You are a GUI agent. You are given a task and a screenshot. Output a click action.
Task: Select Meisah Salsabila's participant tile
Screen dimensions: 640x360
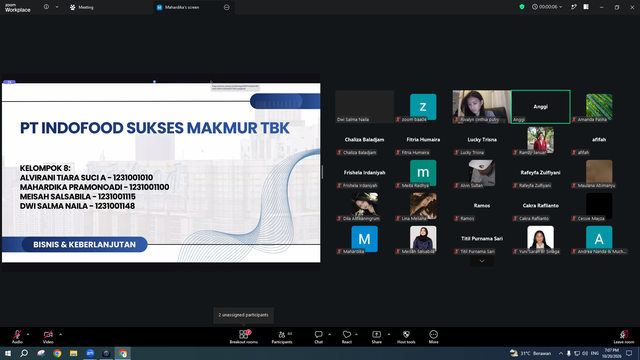pyautogui.click(x=423, y=239)
